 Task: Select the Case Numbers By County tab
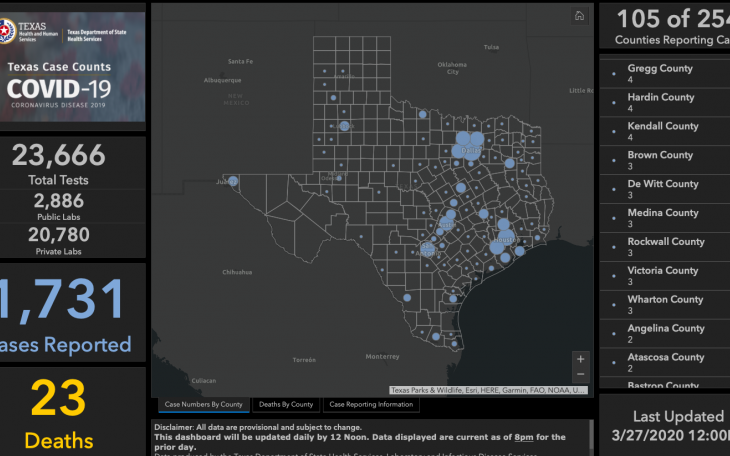click(204, 404)
